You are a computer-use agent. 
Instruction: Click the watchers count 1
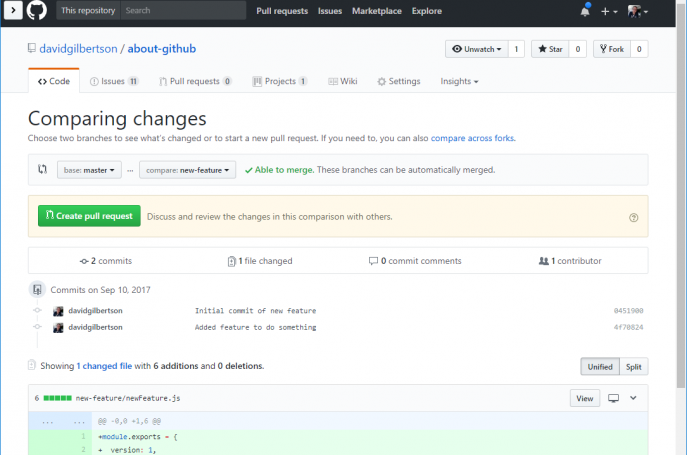[x=516, y=49]
